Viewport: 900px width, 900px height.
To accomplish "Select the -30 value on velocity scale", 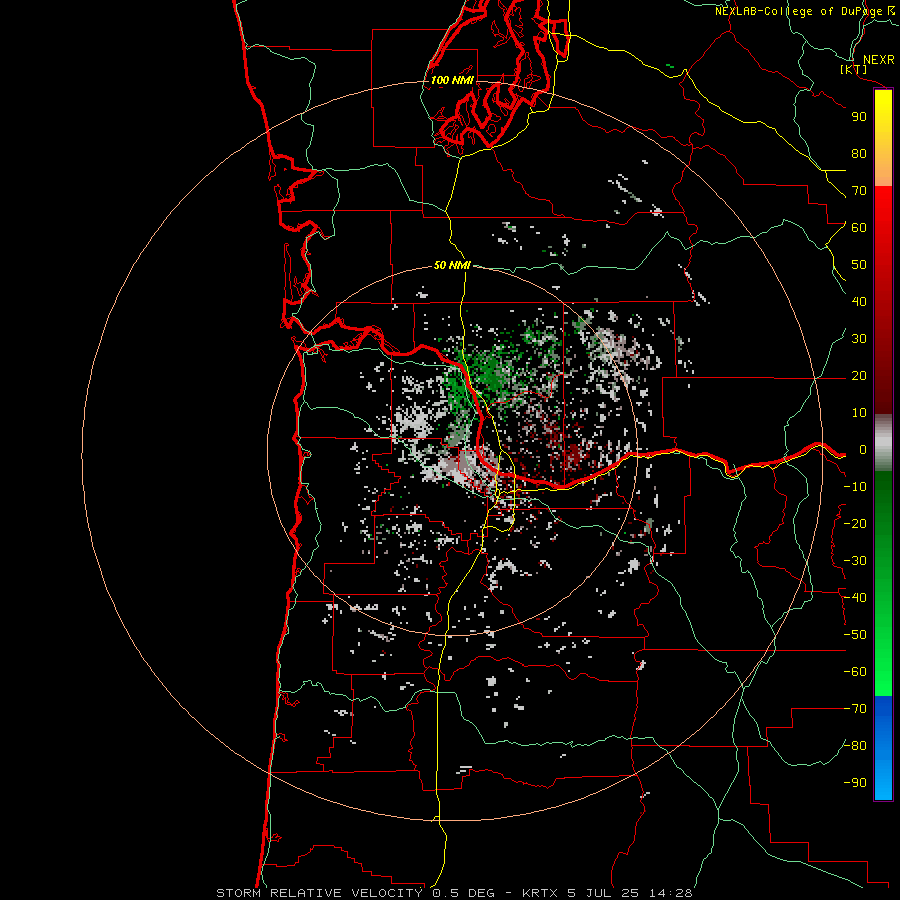I will pyautogui.click(x=855, y=561).
